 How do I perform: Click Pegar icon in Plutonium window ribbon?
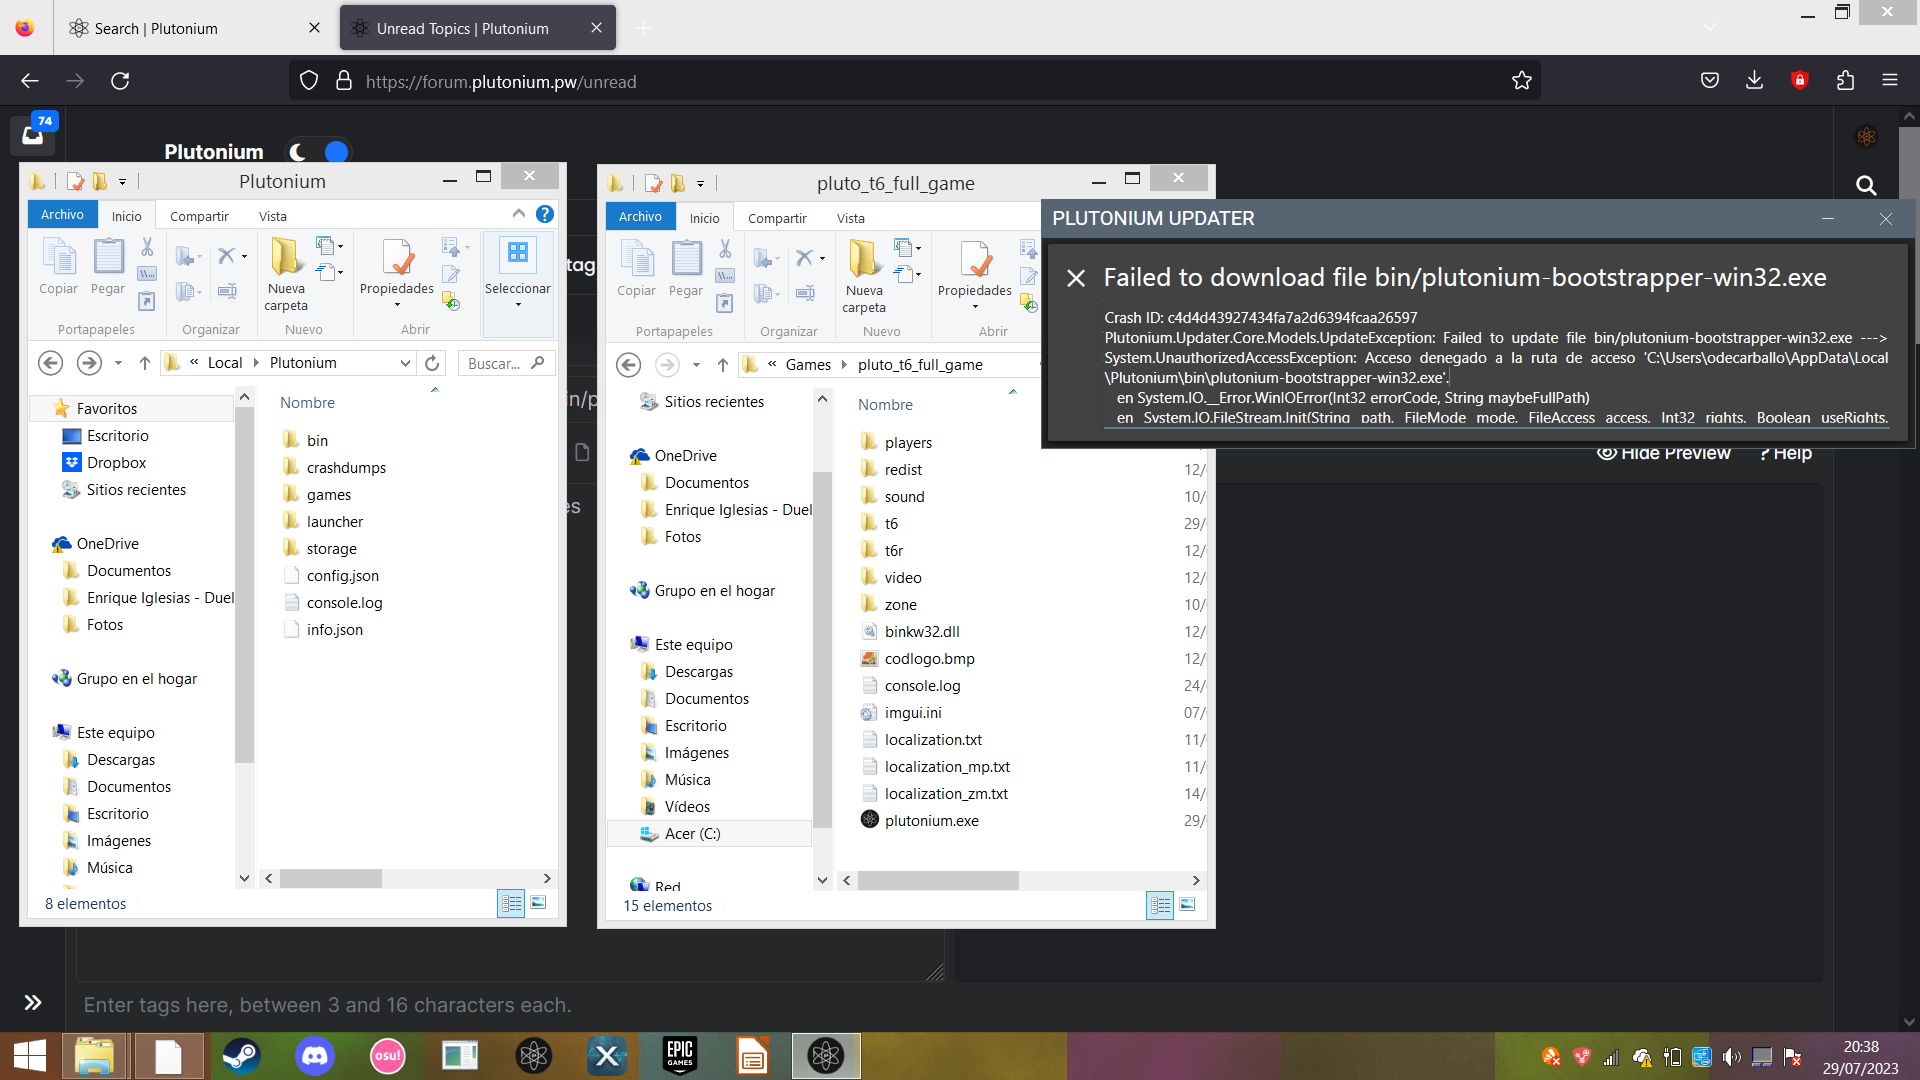pyautogui.click(x=108, y=267)
